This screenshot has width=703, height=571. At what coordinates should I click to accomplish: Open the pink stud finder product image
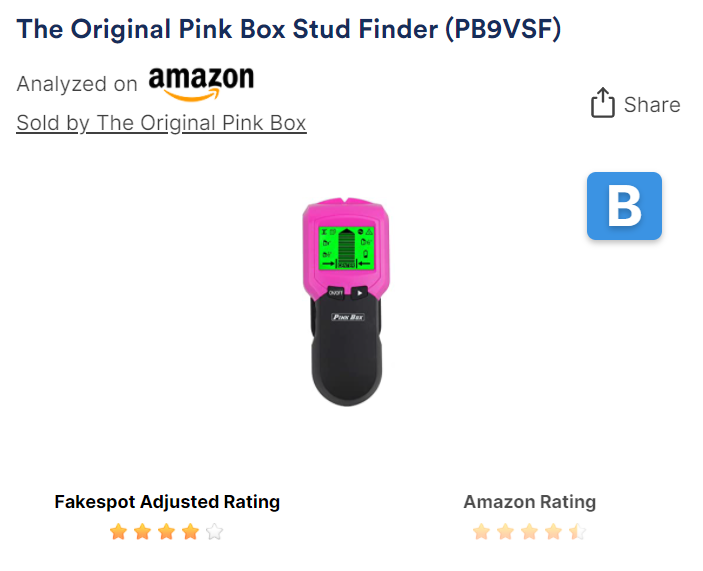coord(346,302)
